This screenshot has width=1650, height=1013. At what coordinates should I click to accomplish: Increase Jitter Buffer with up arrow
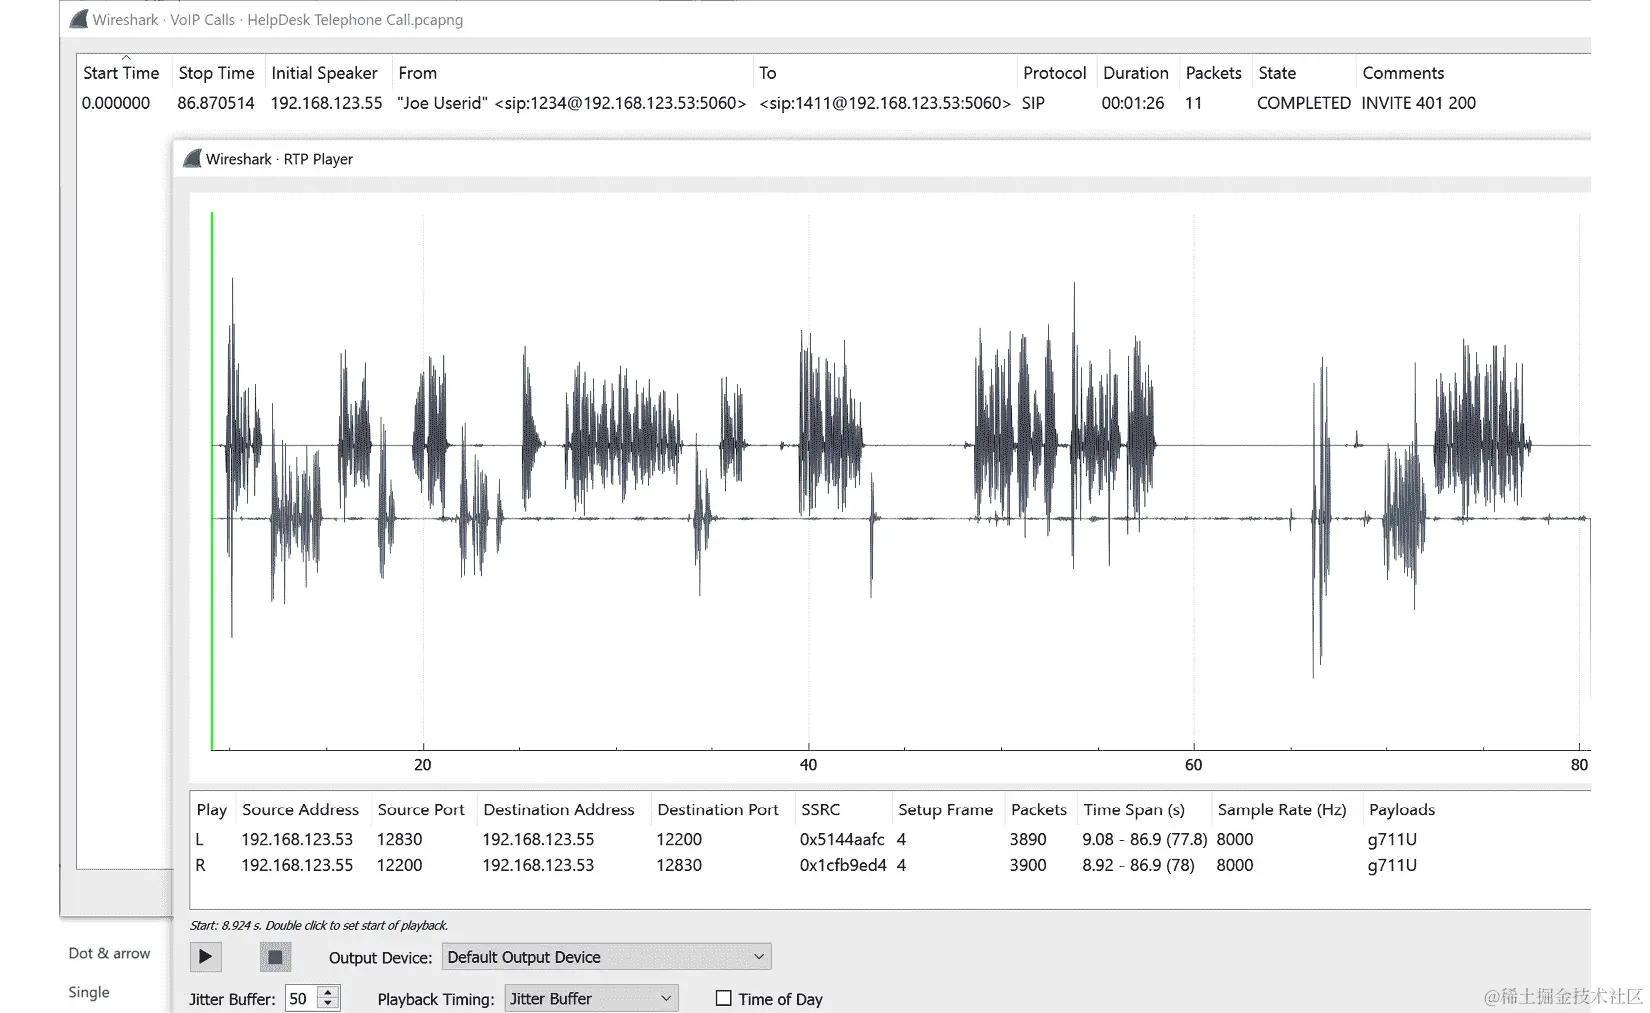(x=328, y=992)
